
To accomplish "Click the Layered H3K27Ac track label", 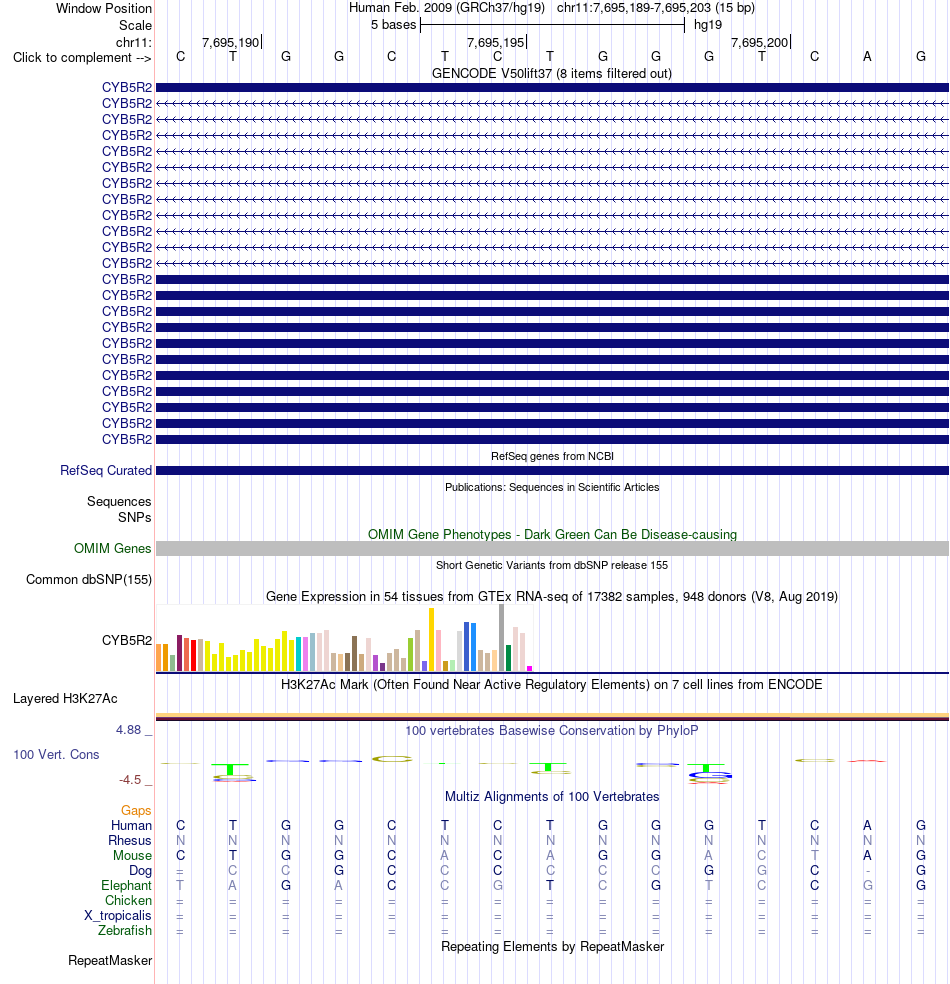I will click(x=65, y=698).
